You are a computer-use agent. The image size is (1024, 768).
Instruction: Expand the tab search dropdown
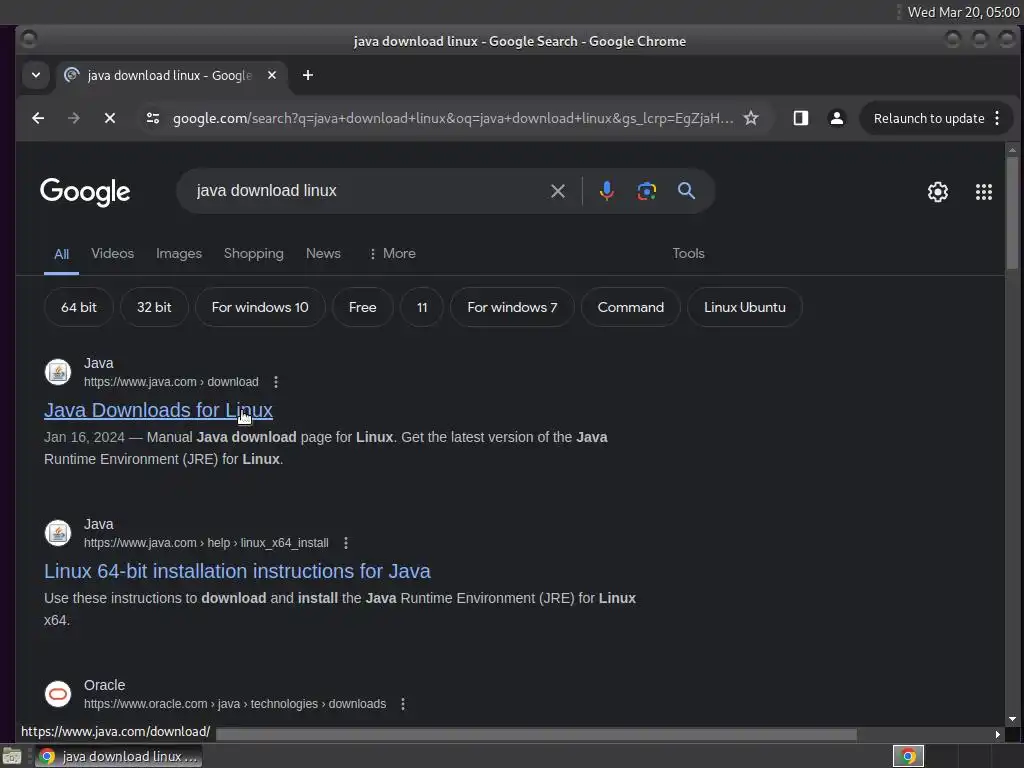point(36,75)
